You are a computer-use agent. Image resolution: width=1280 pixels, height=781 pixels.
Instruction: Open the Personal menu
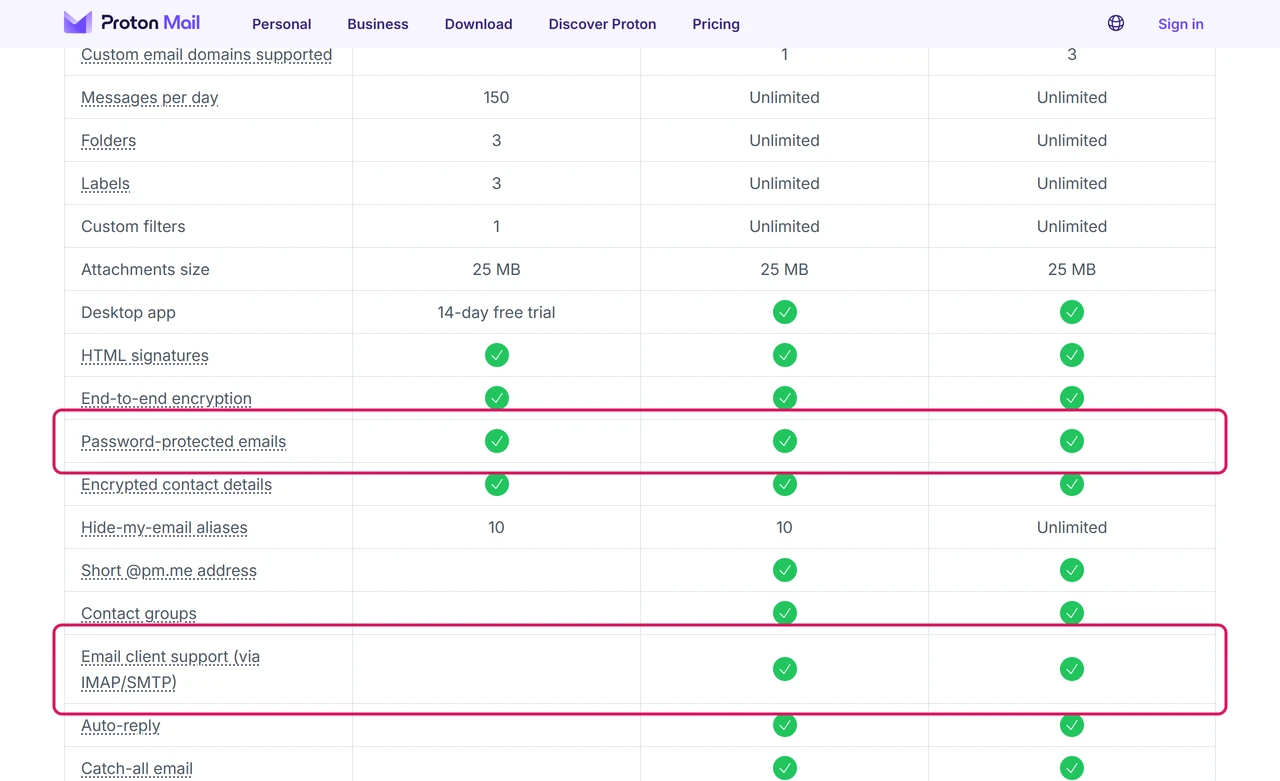(281, 24)
